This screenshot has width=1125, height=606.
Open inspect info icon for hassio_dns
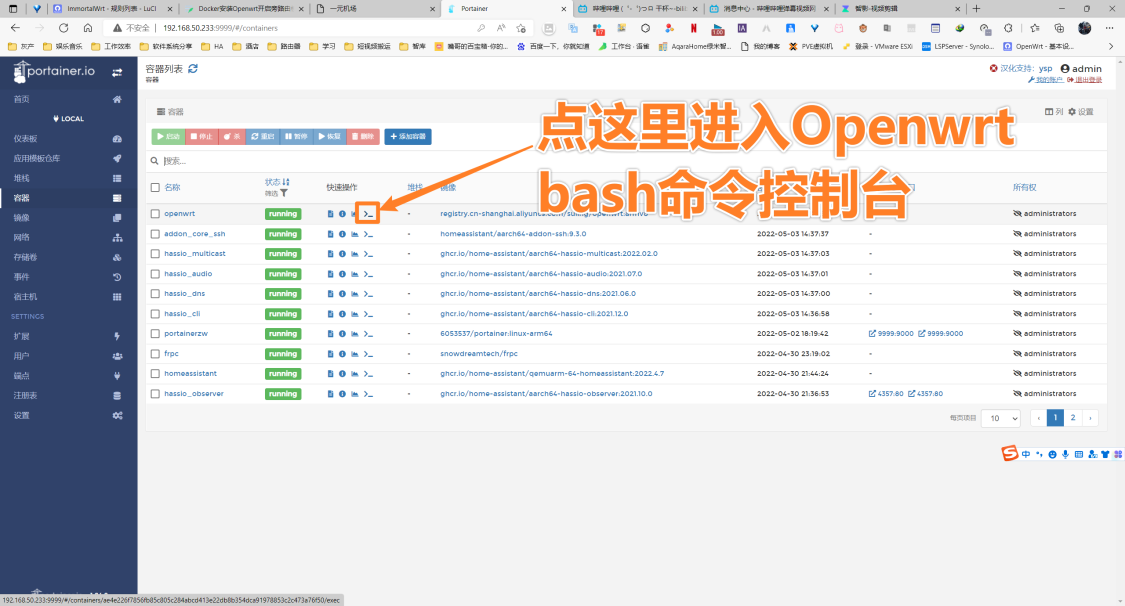coord(342,294)
